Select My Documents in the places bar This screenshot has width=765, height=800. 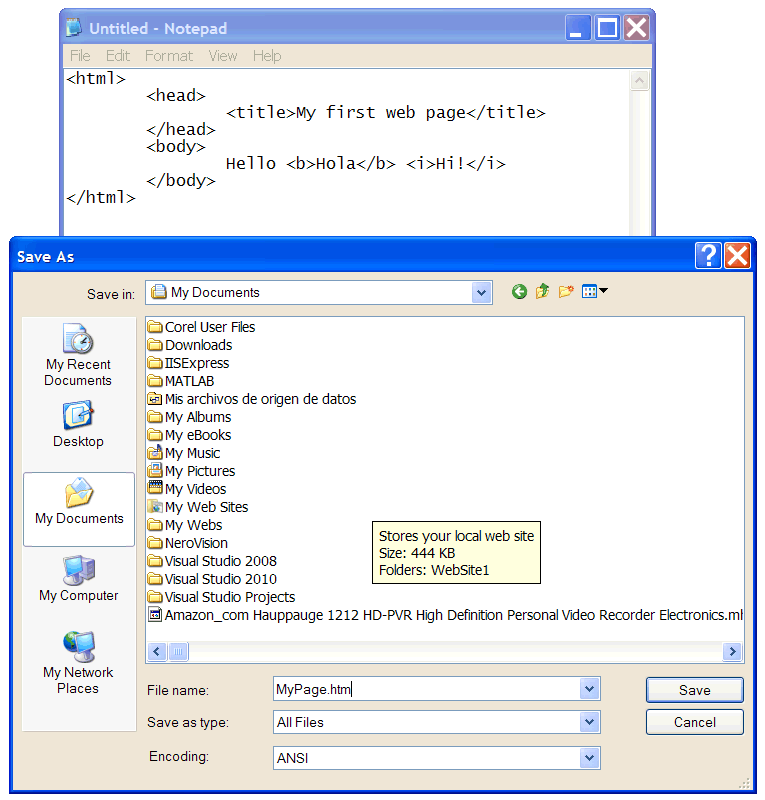coord(79,509)
